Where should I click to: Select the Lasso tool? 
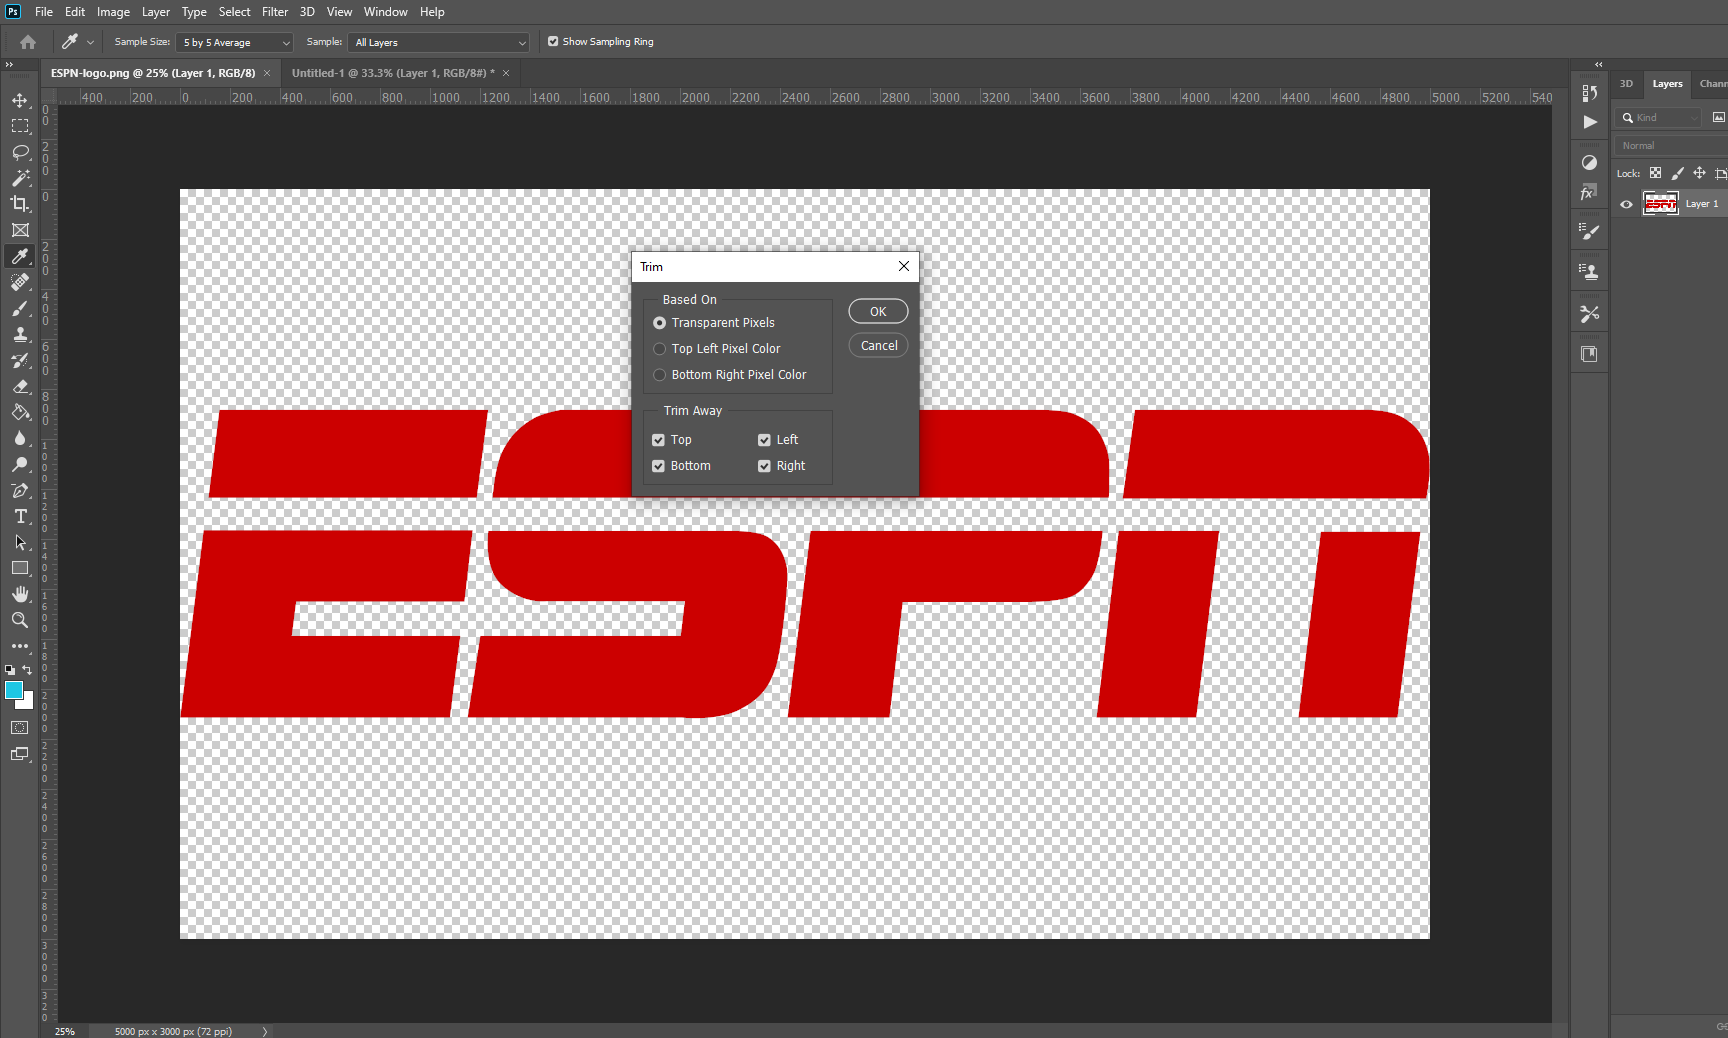click(x=20, y=152)
